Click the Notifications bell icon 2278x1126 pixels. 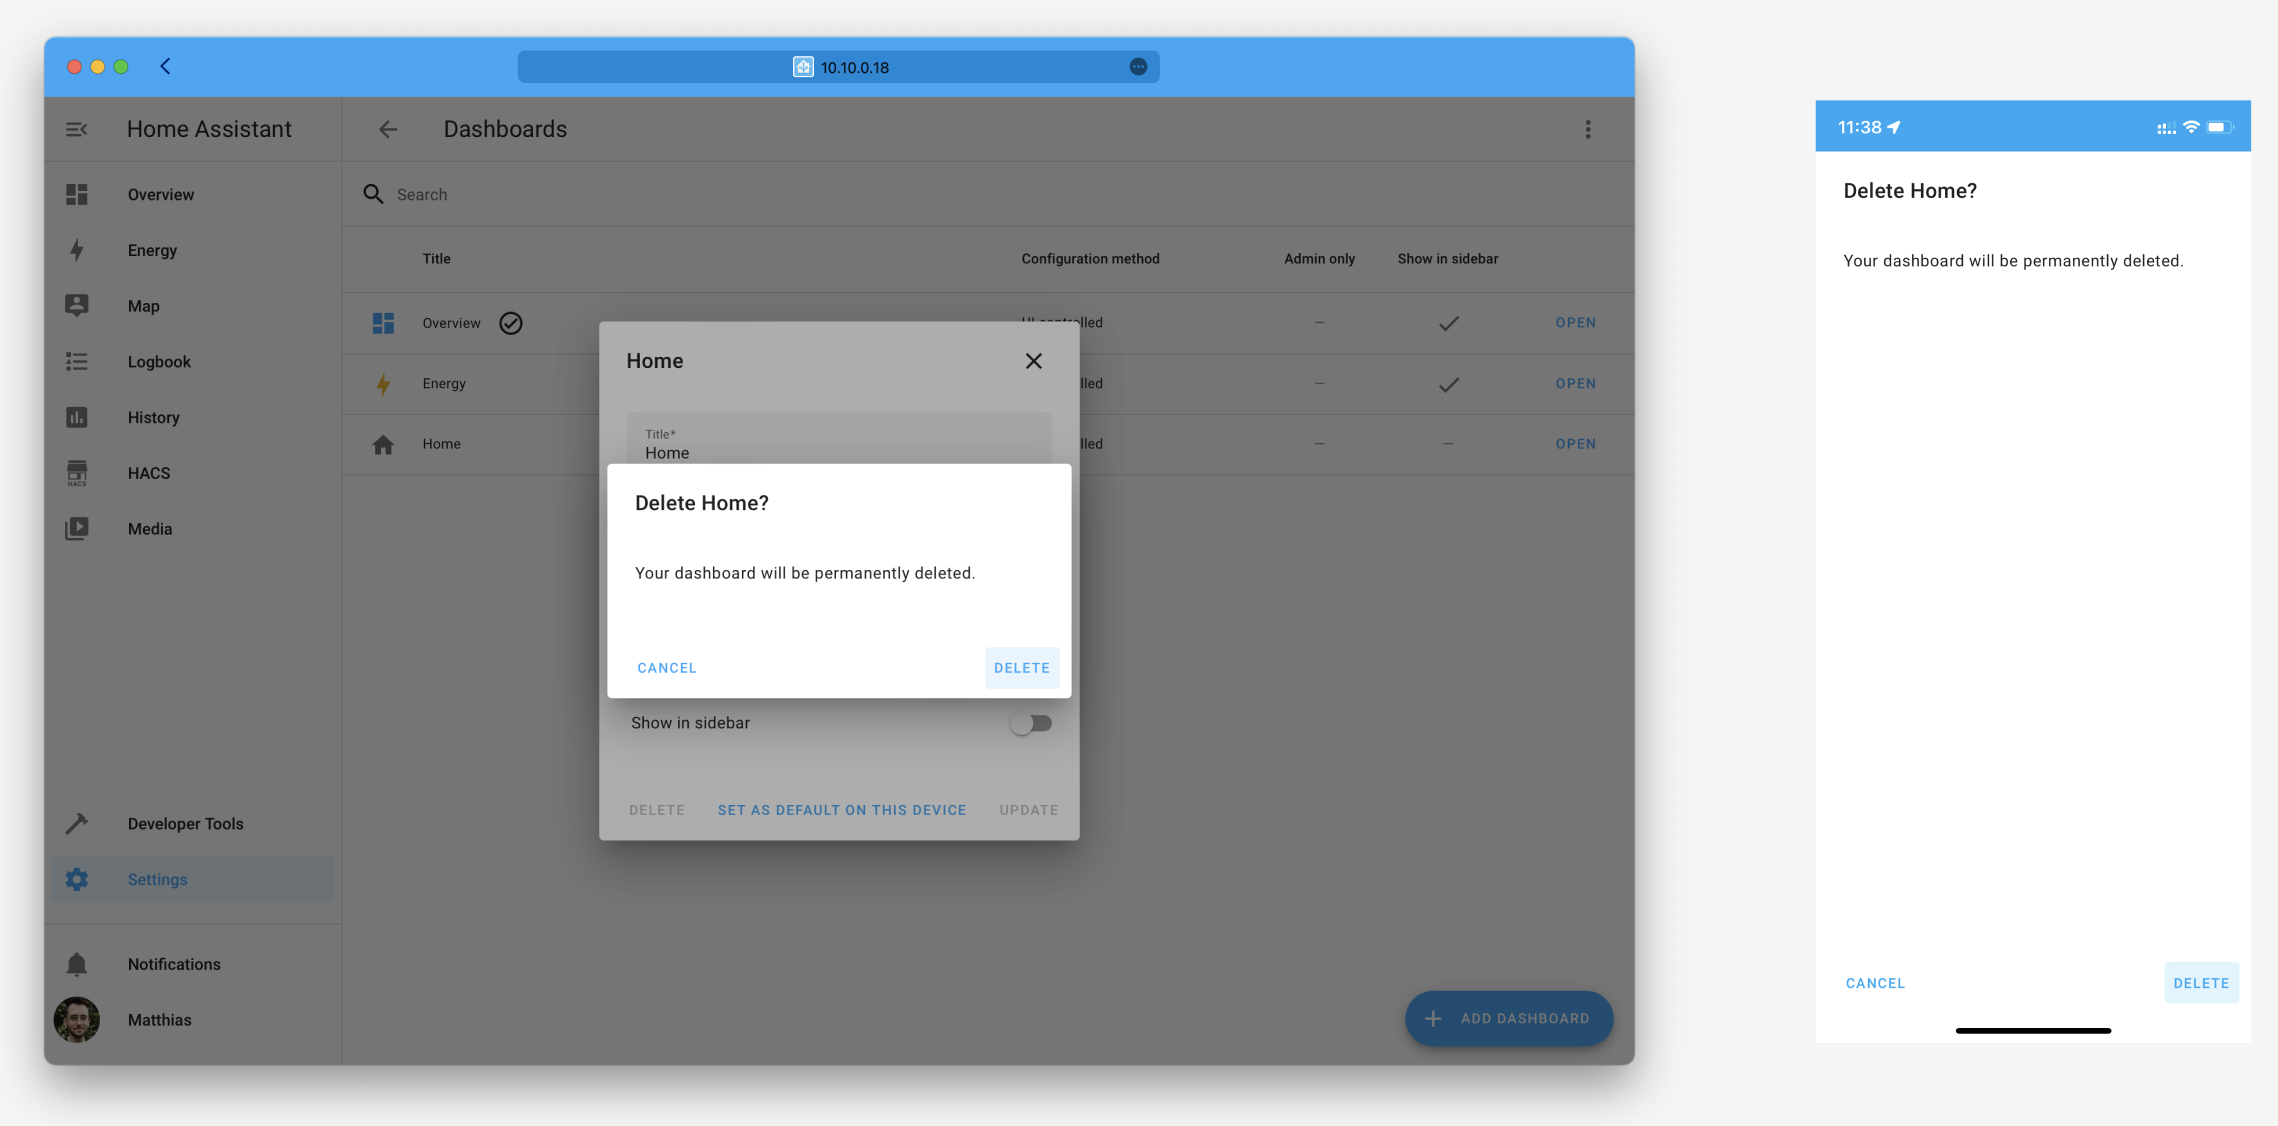pos(77,964)
